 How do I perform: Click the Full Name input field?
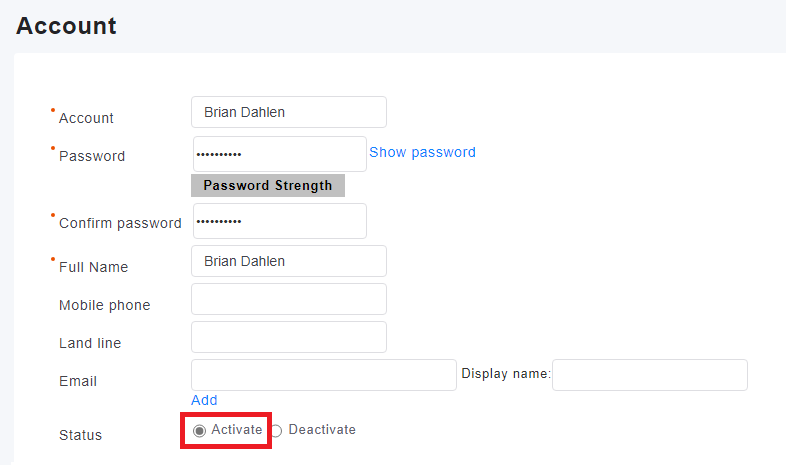tap(288, 261)
